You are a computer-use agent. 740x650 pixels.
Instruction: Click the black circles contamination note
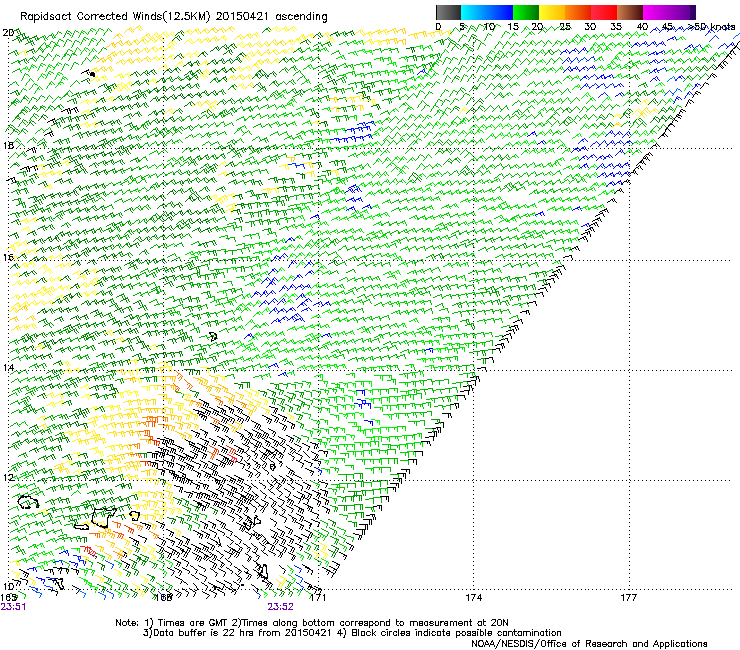click(449, 633)
